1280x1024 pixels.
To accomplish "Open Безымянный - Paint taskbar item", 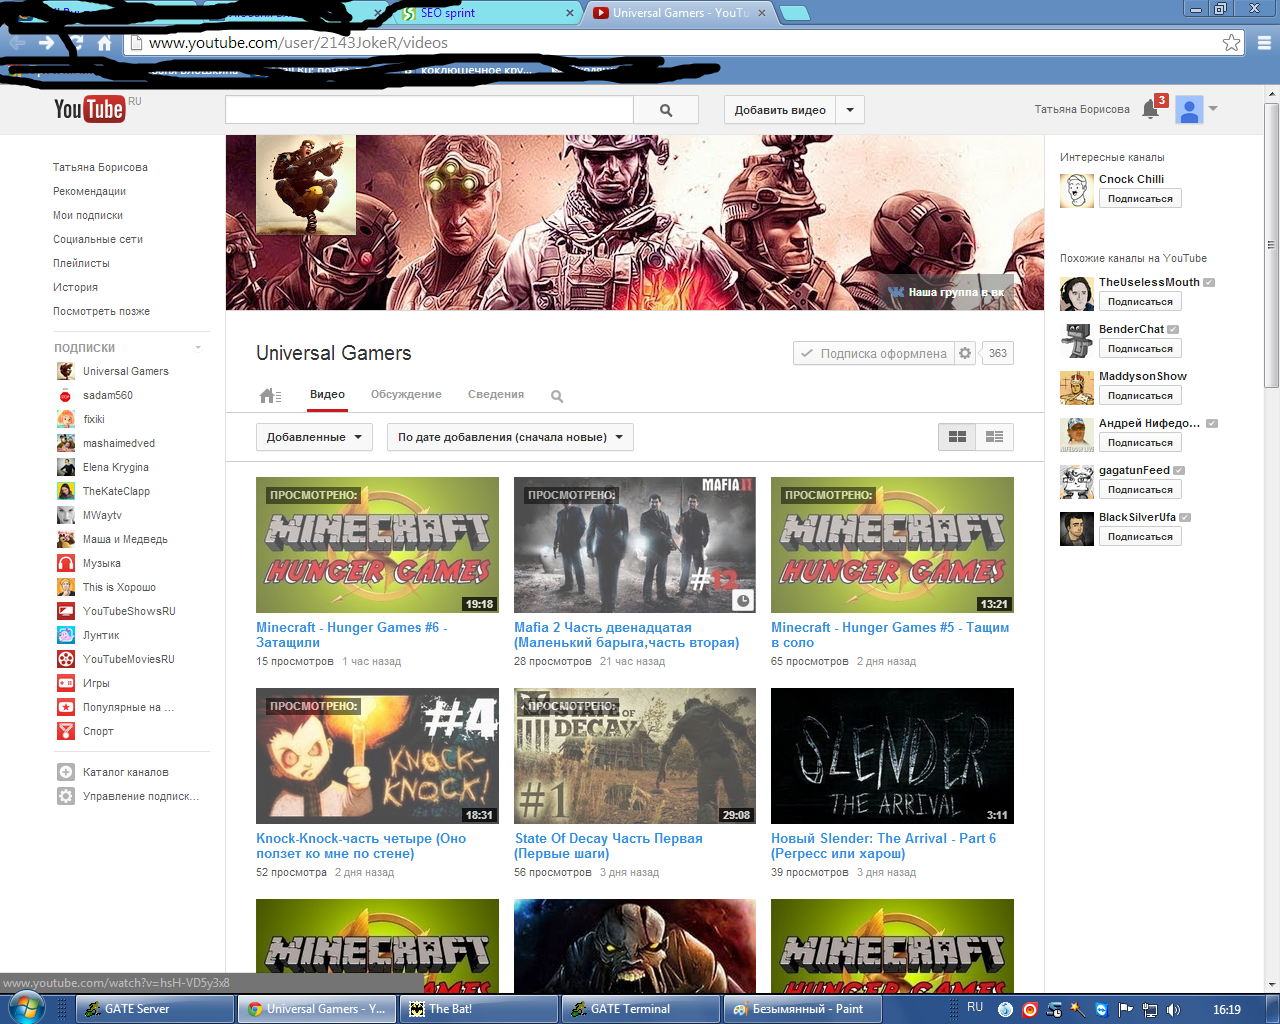I will [803, 1009].
